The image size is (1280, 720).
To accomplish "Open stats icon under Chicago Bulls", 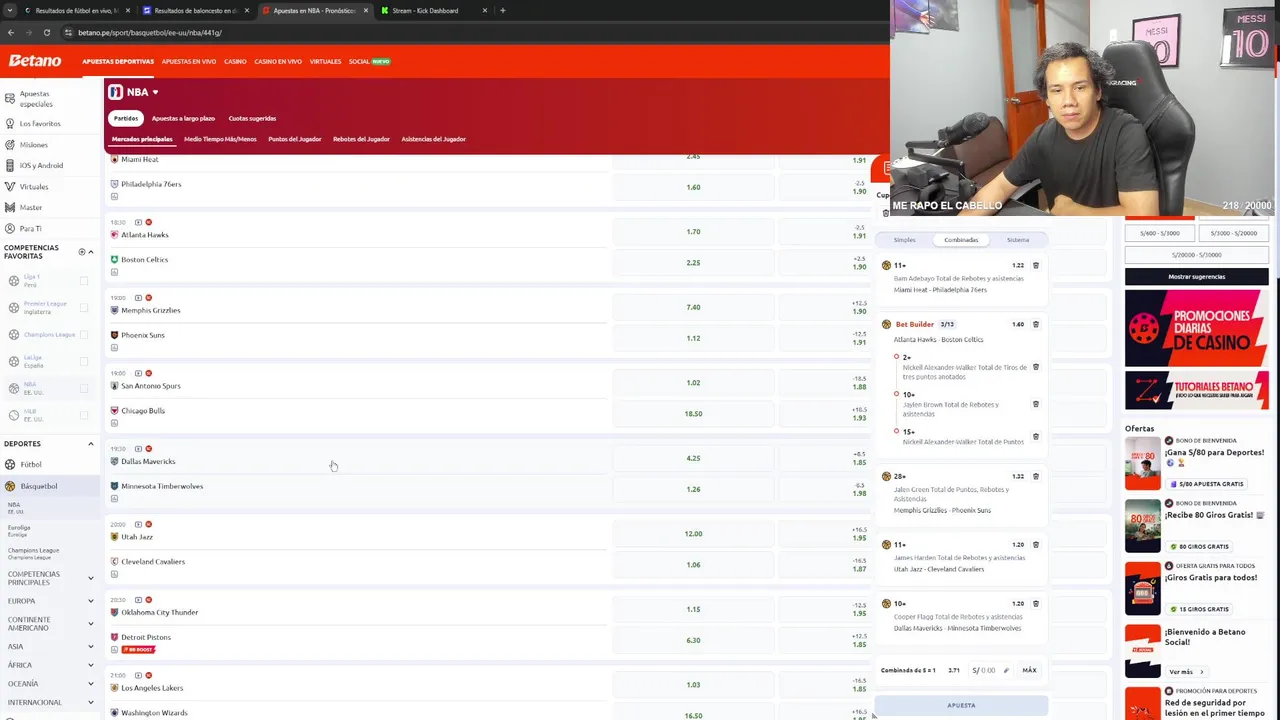I will [x=114, y=423].
